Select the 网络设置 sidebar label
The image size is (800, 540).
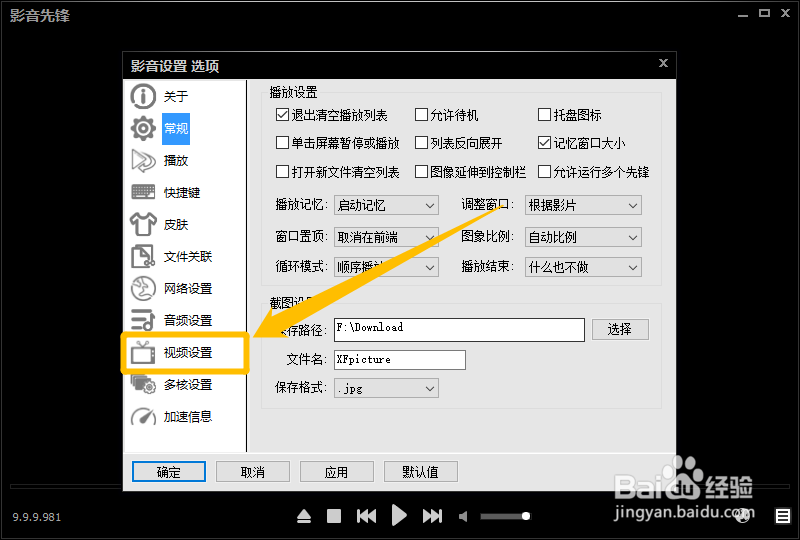188,288
